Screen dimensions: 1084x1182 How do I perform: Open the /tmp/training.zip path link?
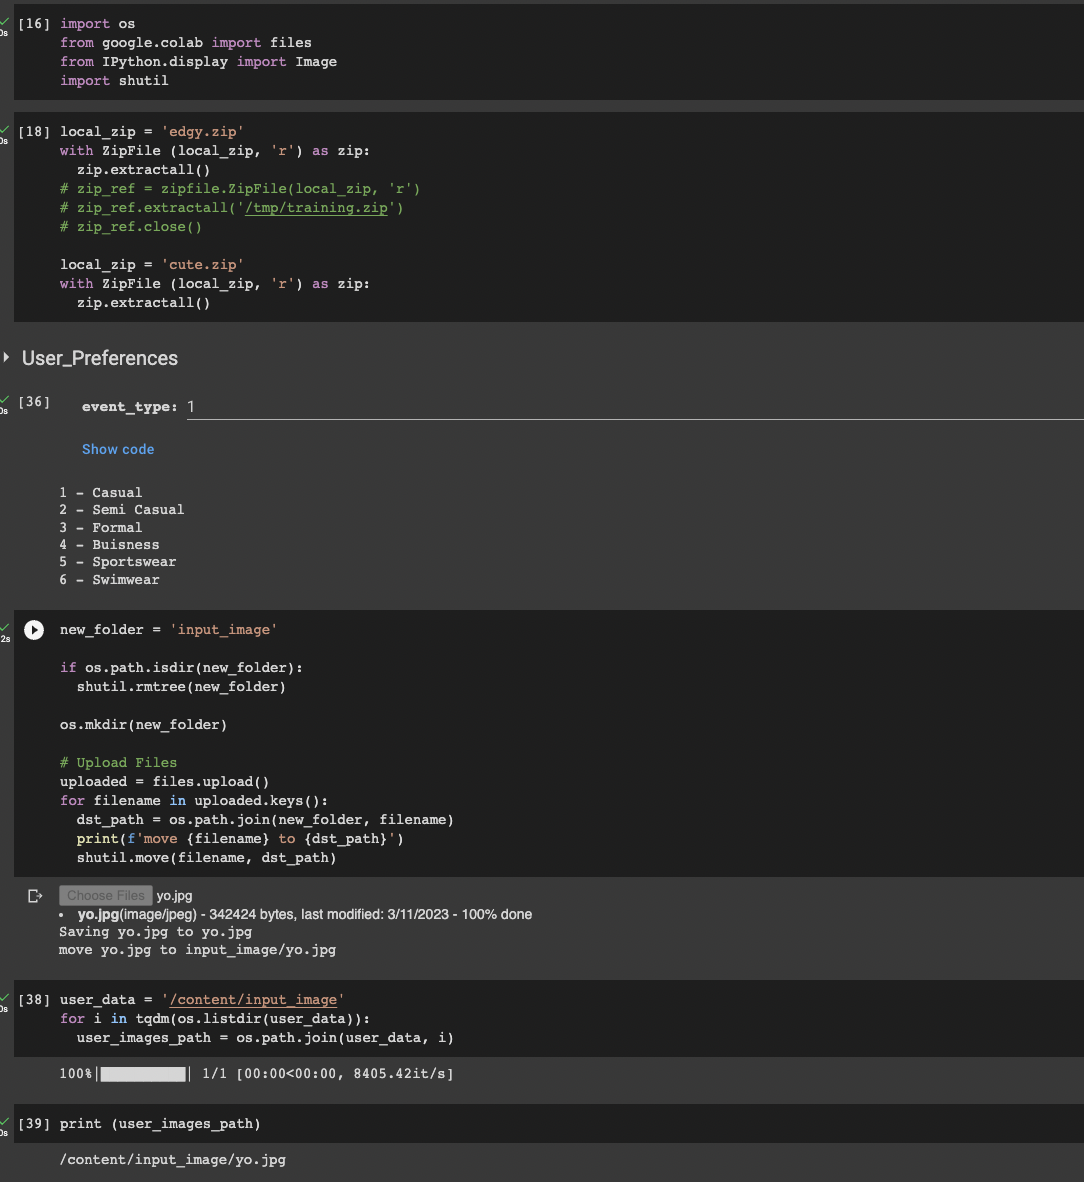coord(316,207)
